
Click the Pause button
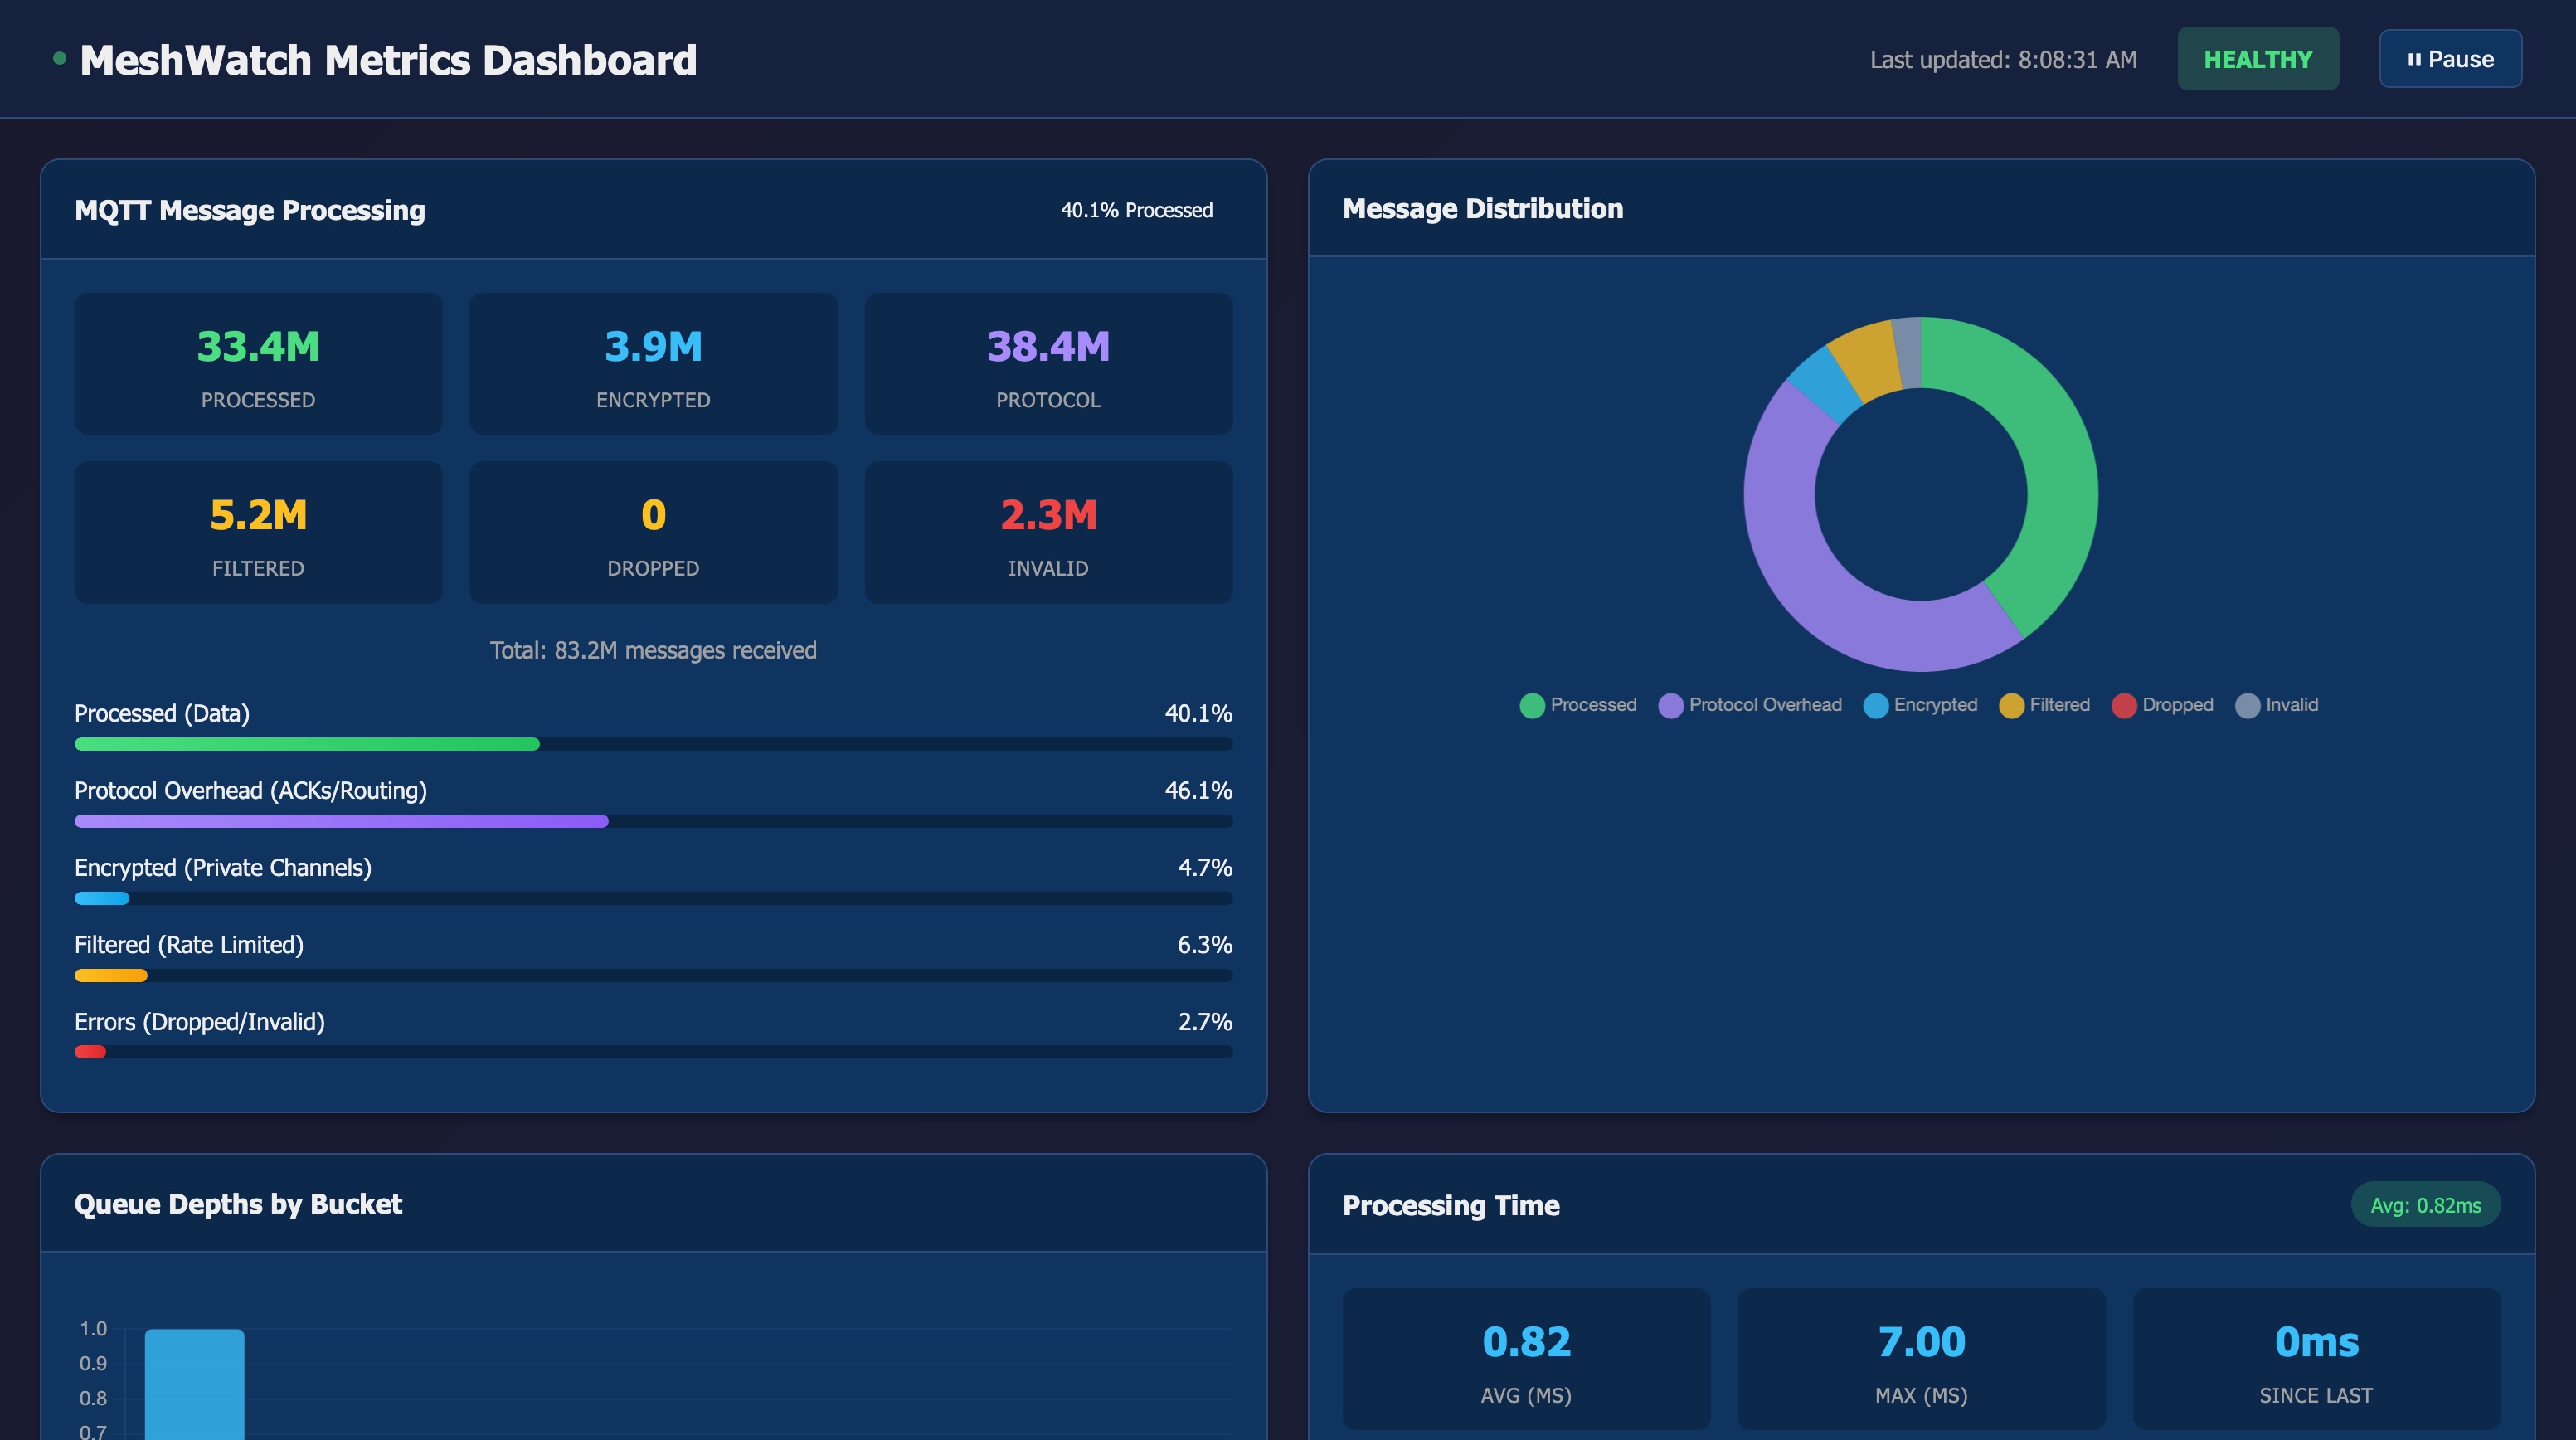pos(2450,59)
